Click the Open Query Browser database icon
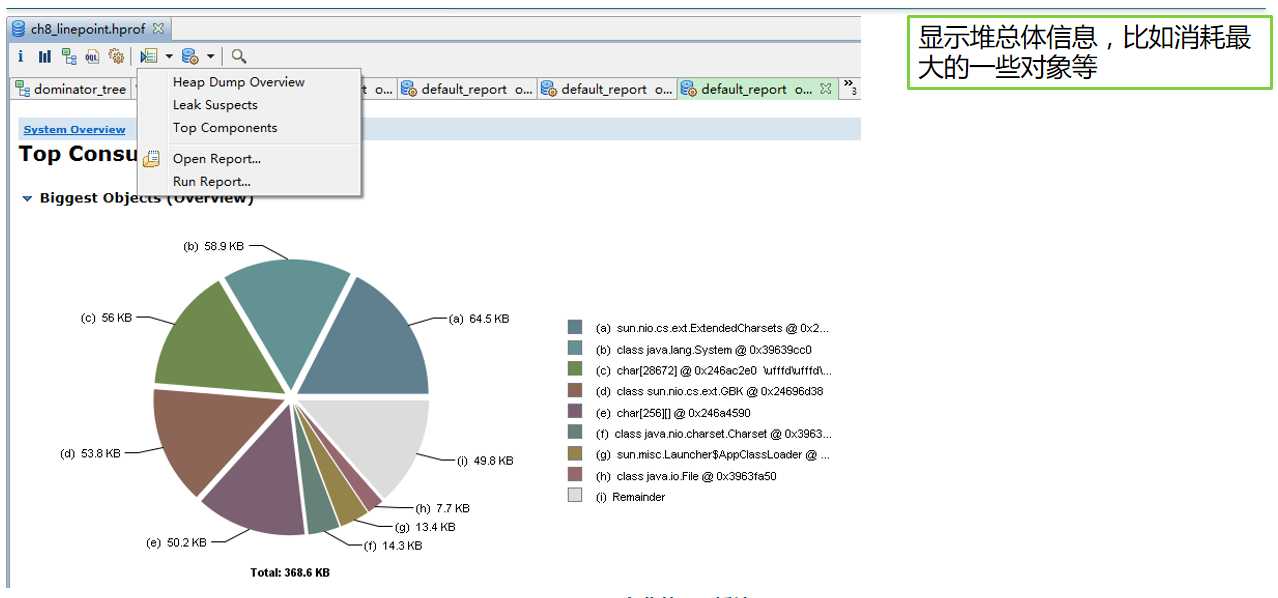The height and width of the screenshot is (598, 1278). (191, 56)
